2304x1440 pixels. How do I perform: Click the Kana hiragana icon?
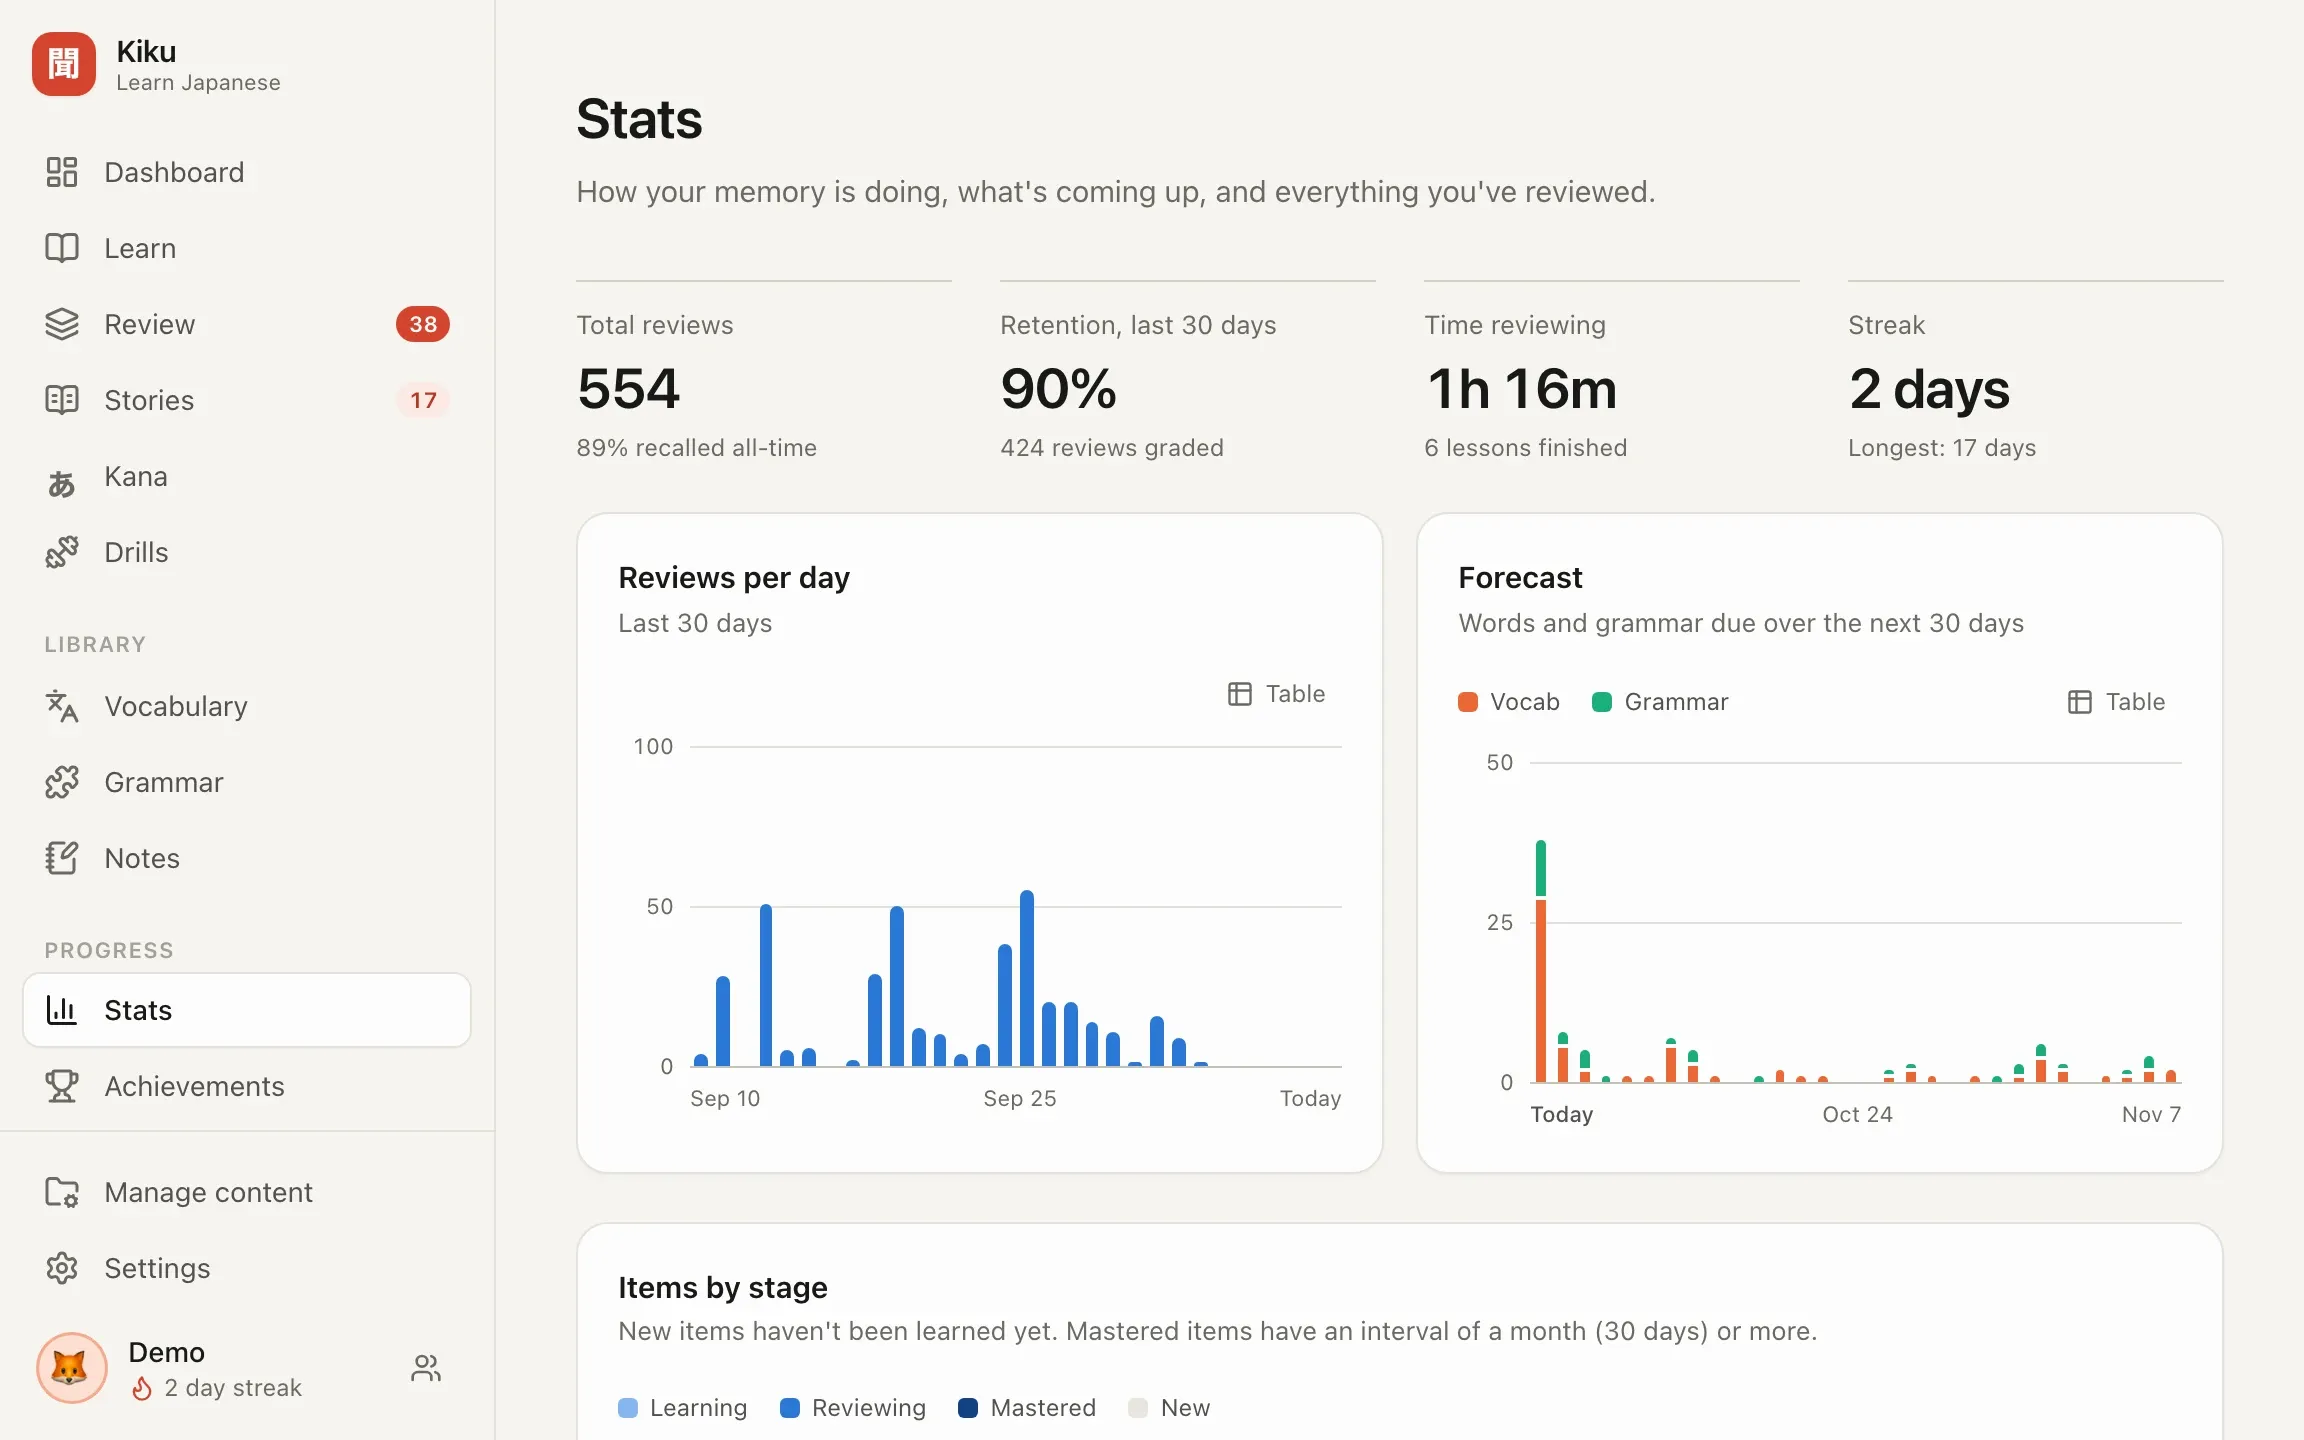(x=62, y=483)
